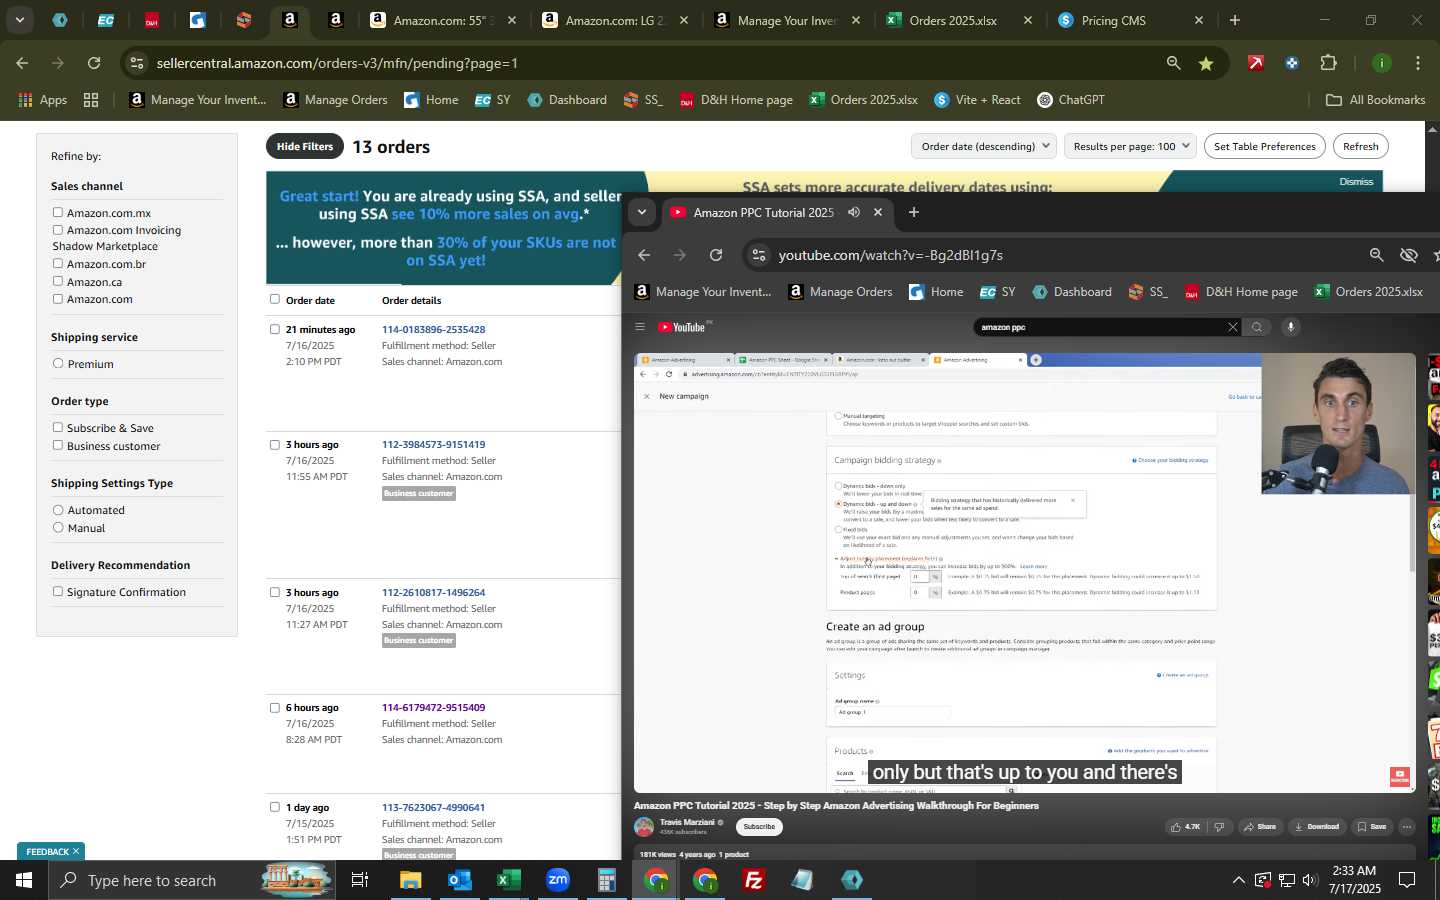Open the Vite + React bookmark
The image size is (1440, 900).
click(977, 100)
